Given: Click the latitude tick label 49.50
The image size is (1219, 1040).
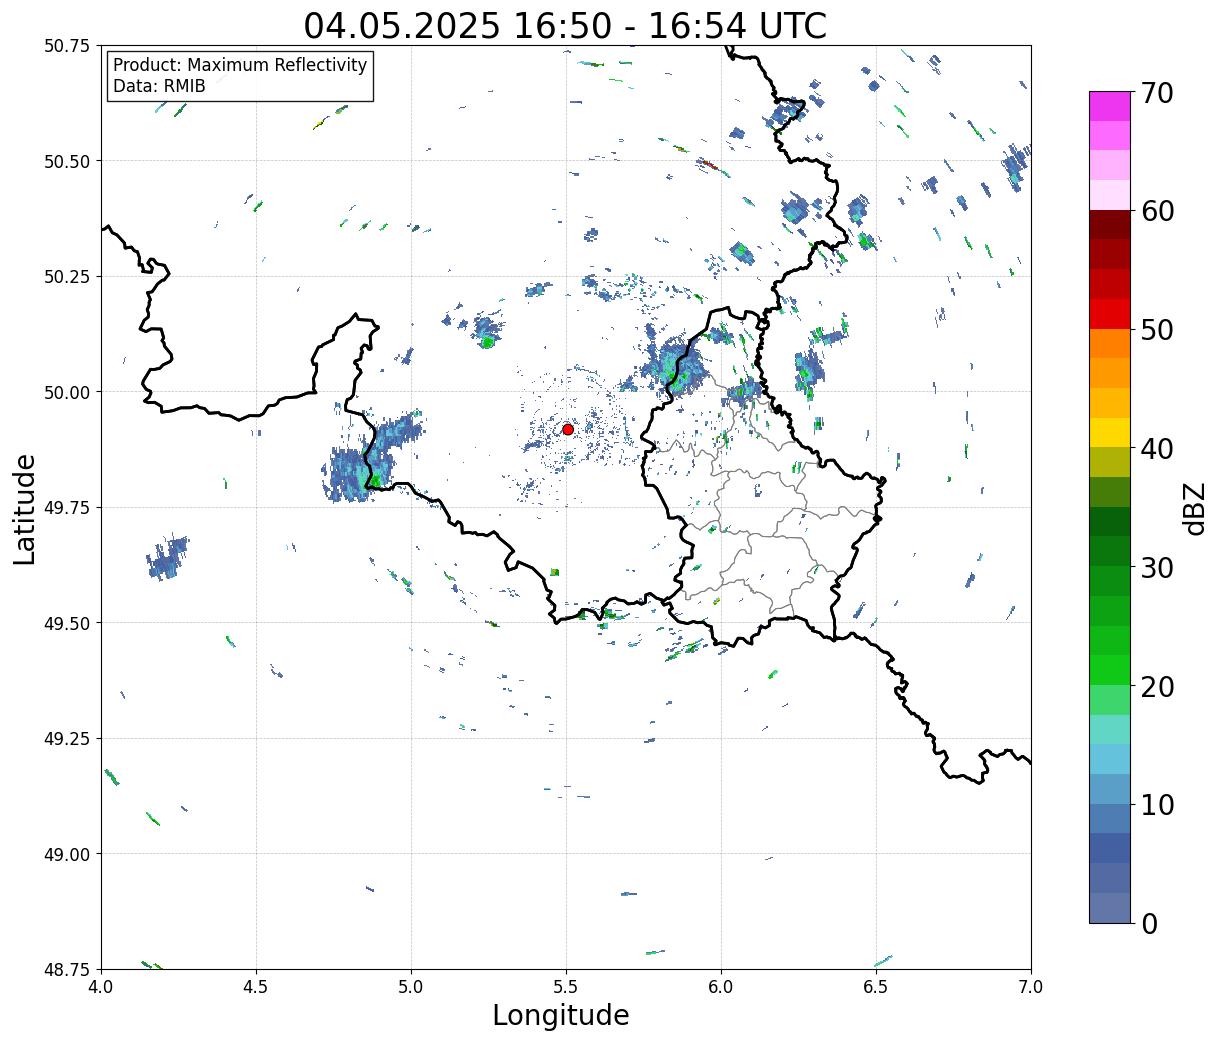Looking at the screenshot, I should (x=68, y=623).
